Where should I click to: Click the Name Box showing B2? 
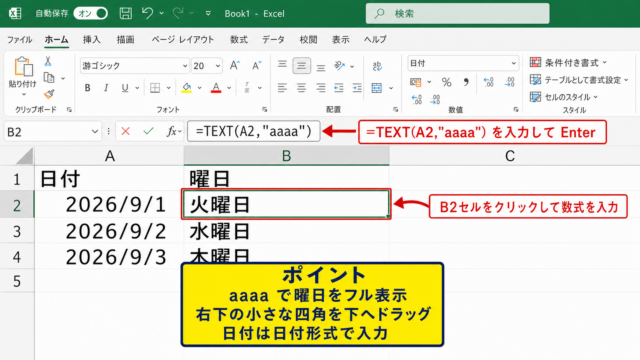click(52, 132)
